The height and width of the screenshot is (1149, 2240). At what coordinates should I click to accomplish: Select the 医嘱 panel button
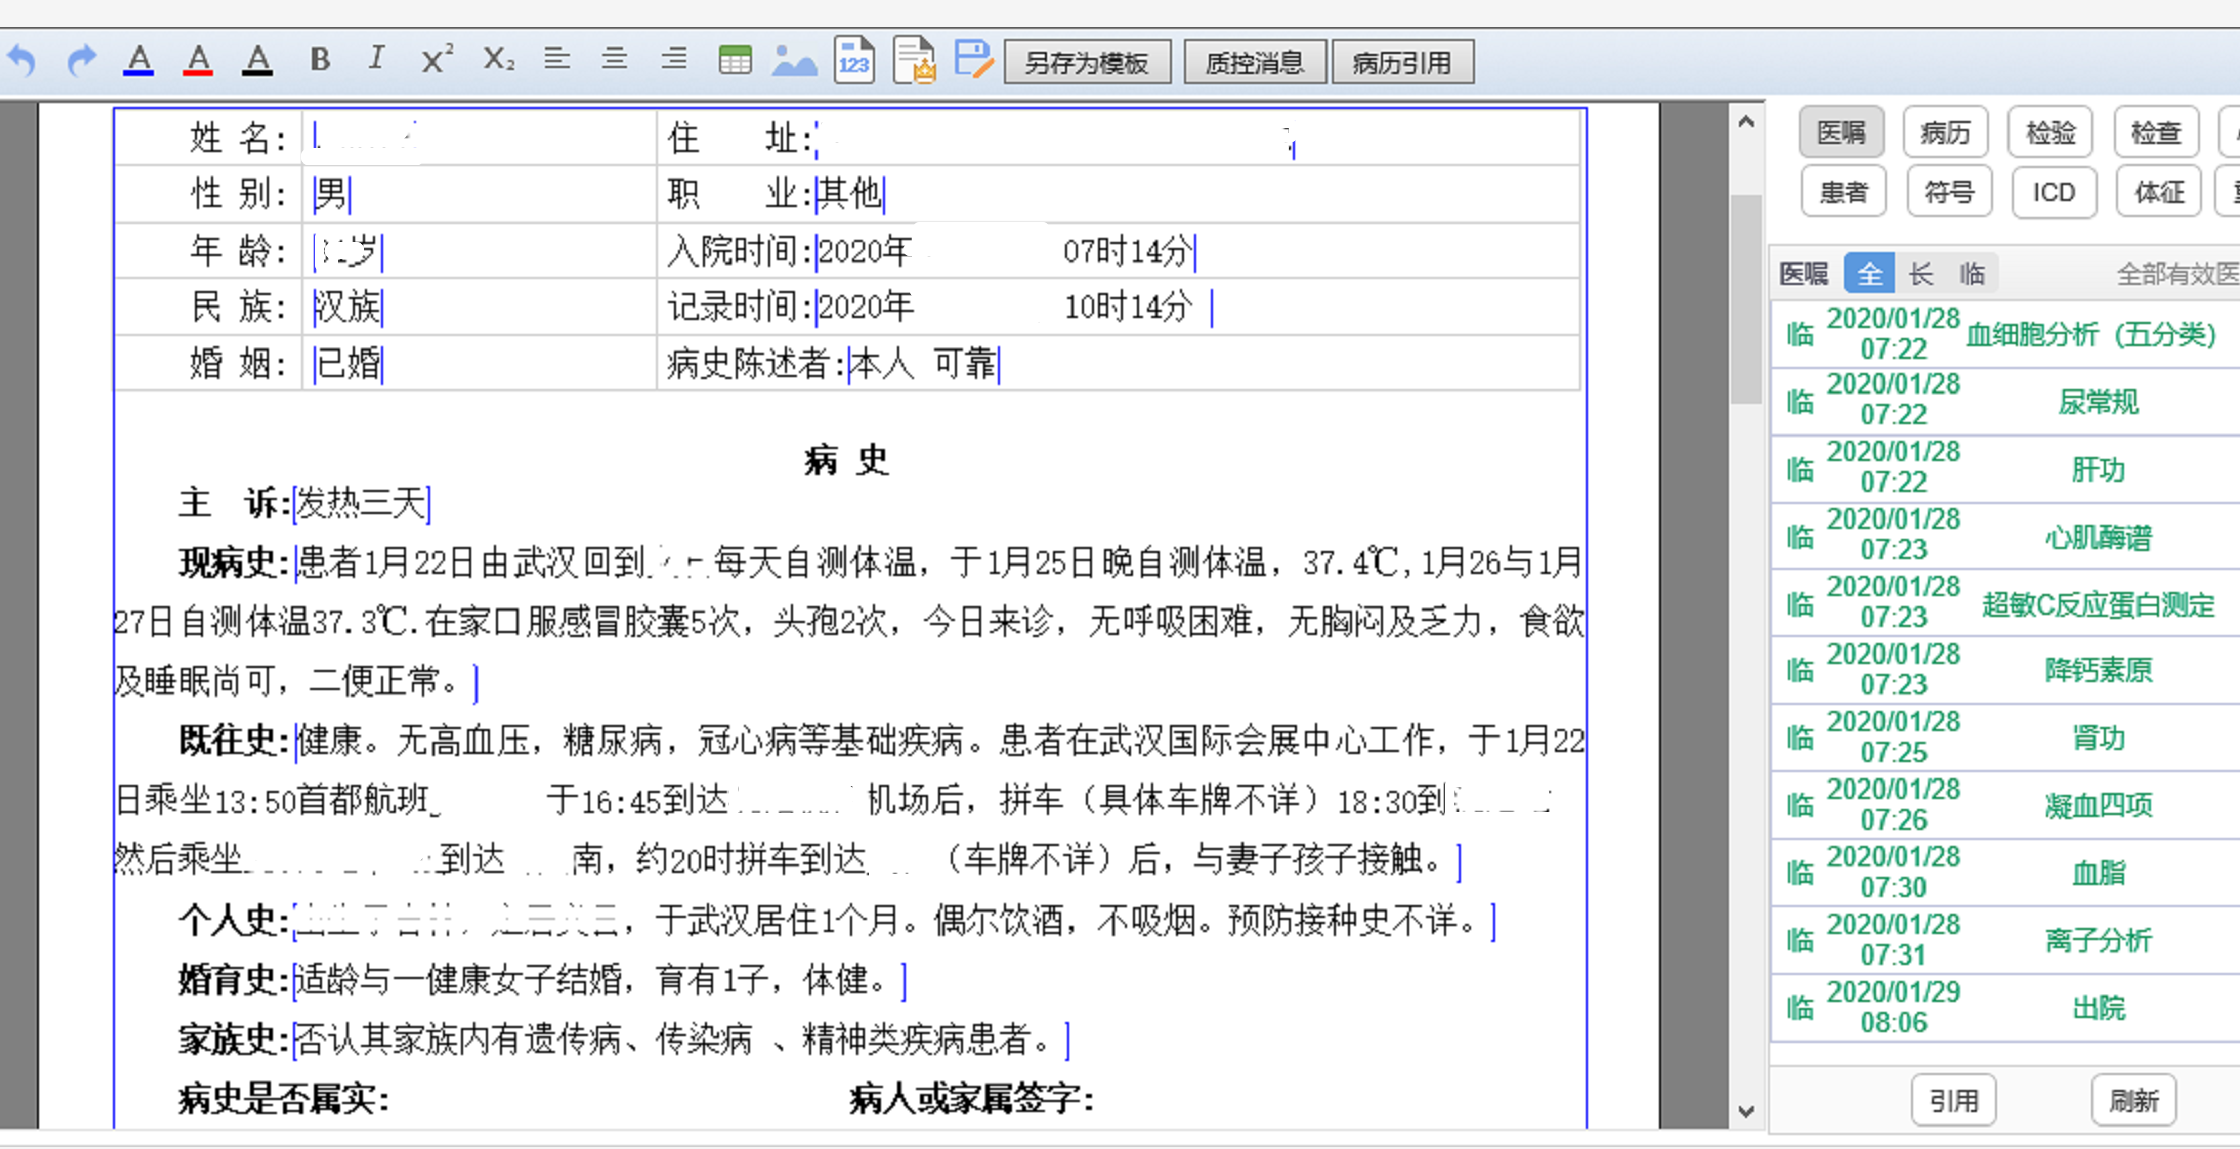[x=1841, y=132]
